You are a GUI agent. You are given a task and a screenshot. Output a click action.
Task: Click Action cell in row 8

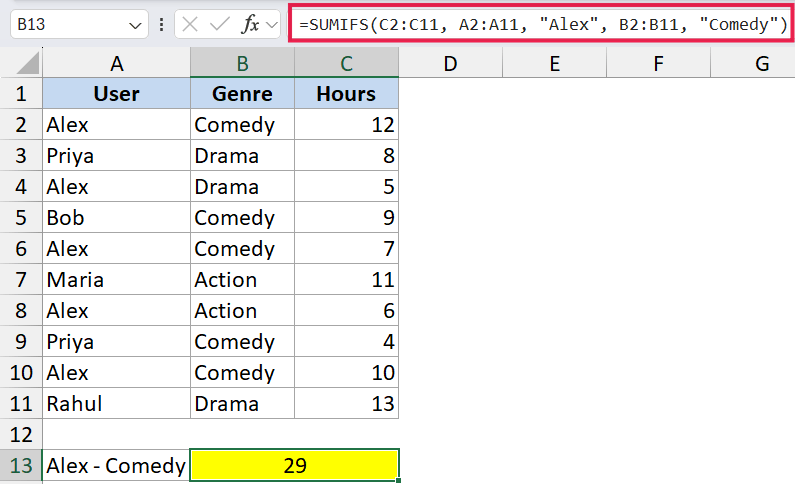pos(242,310)
